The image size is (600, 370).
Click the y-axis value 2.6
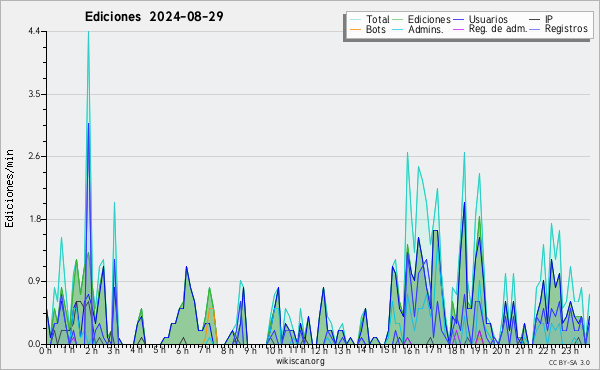coord(34,156)
